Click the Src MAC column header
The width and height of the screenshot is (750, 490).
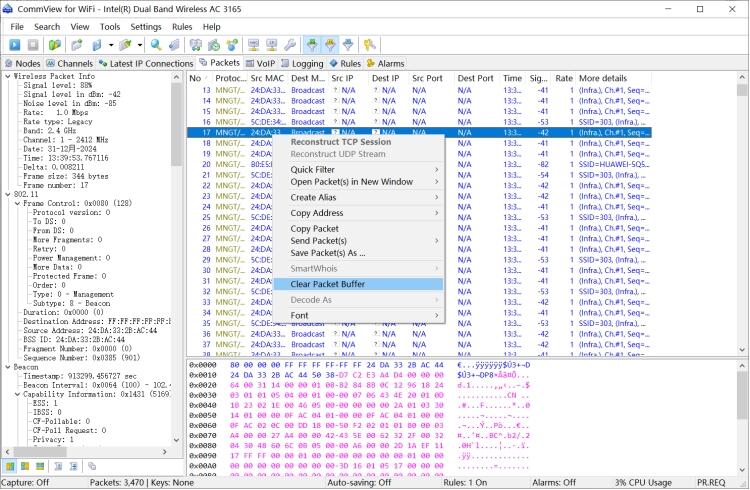coord(267,78)
